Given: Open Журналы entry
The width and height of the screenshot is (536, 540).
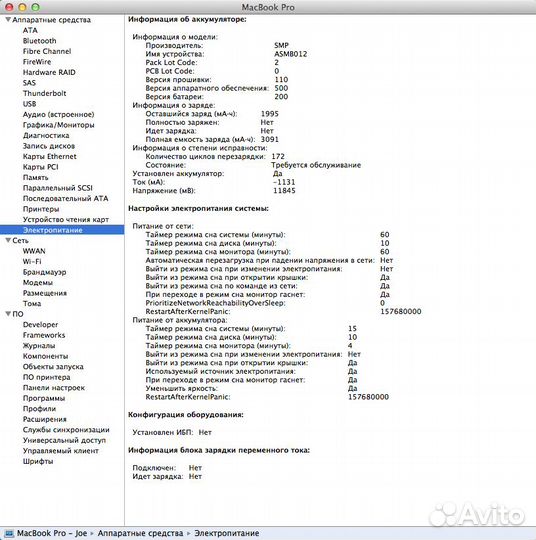Looking at the screenshot, I should 39,345.
